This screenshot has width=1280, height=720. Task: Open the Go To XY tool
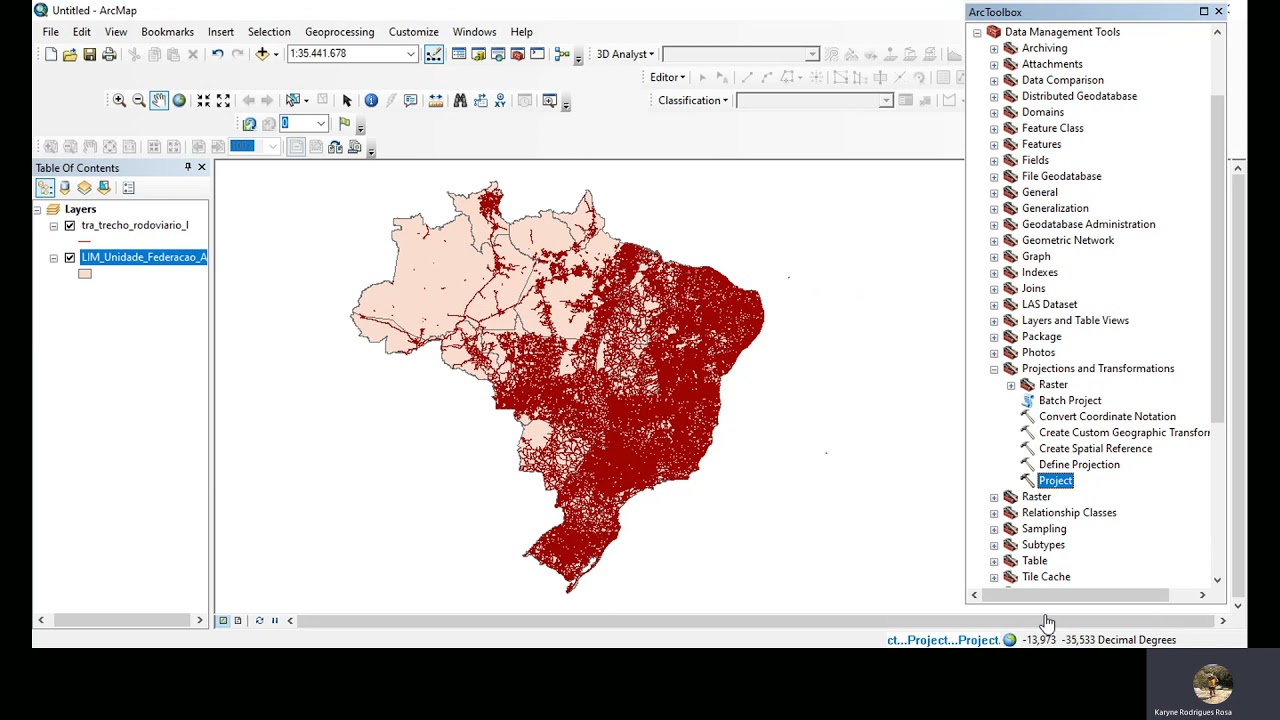point(500,100)
